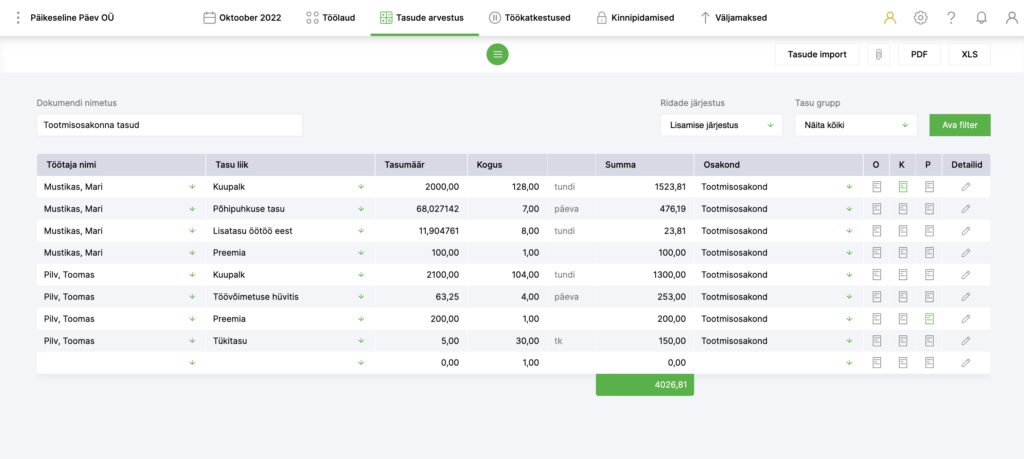Expand employee dropdown in Mari Kuupalk row
The image size is (1024, 459).
(x=192, y=187)
